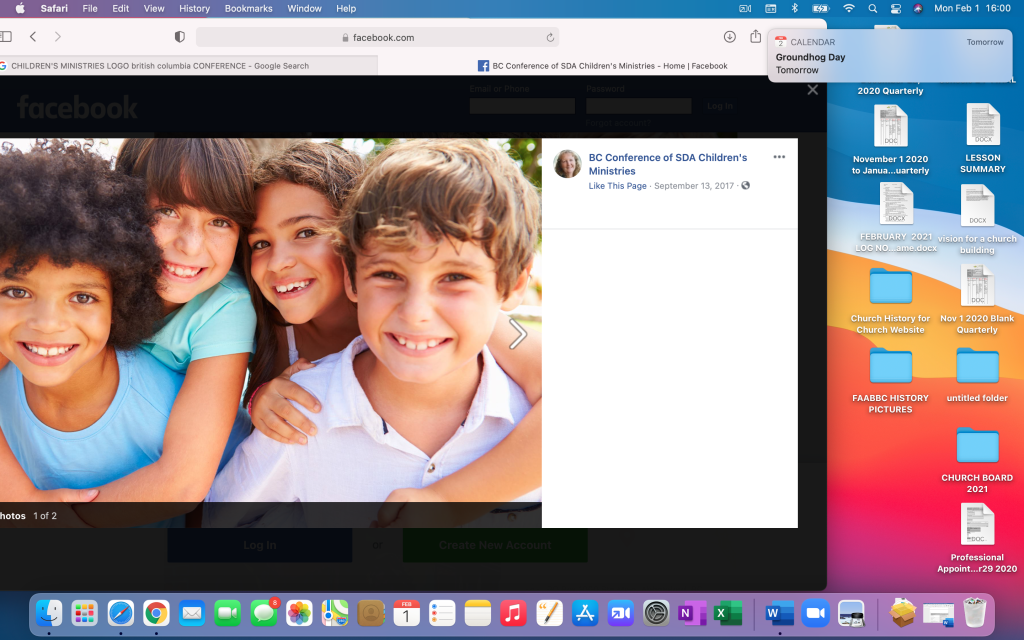This screenshot has height=640, width=1024.
Task: Switch to the Google Search tab
Action: click(188, 65)
